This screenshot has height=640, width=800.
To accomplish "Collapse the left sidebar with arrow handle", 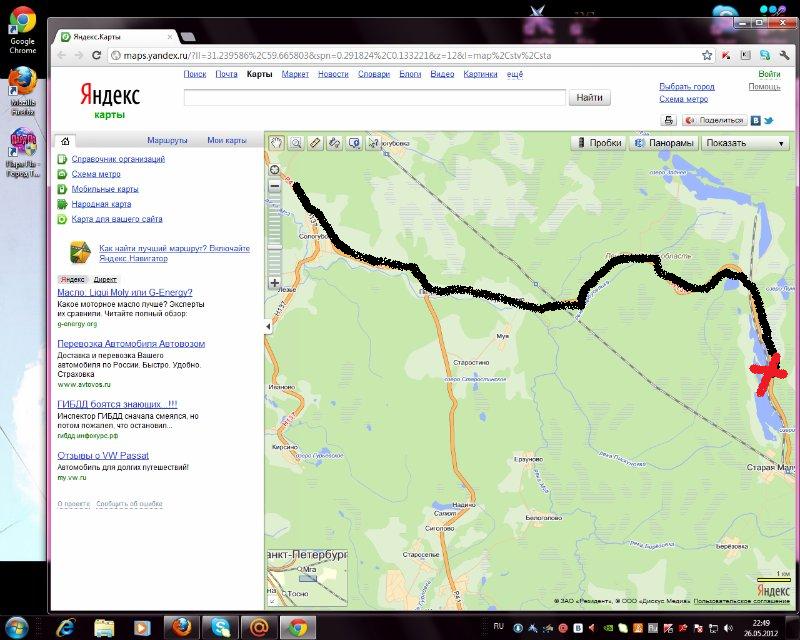I will [267, 327].
